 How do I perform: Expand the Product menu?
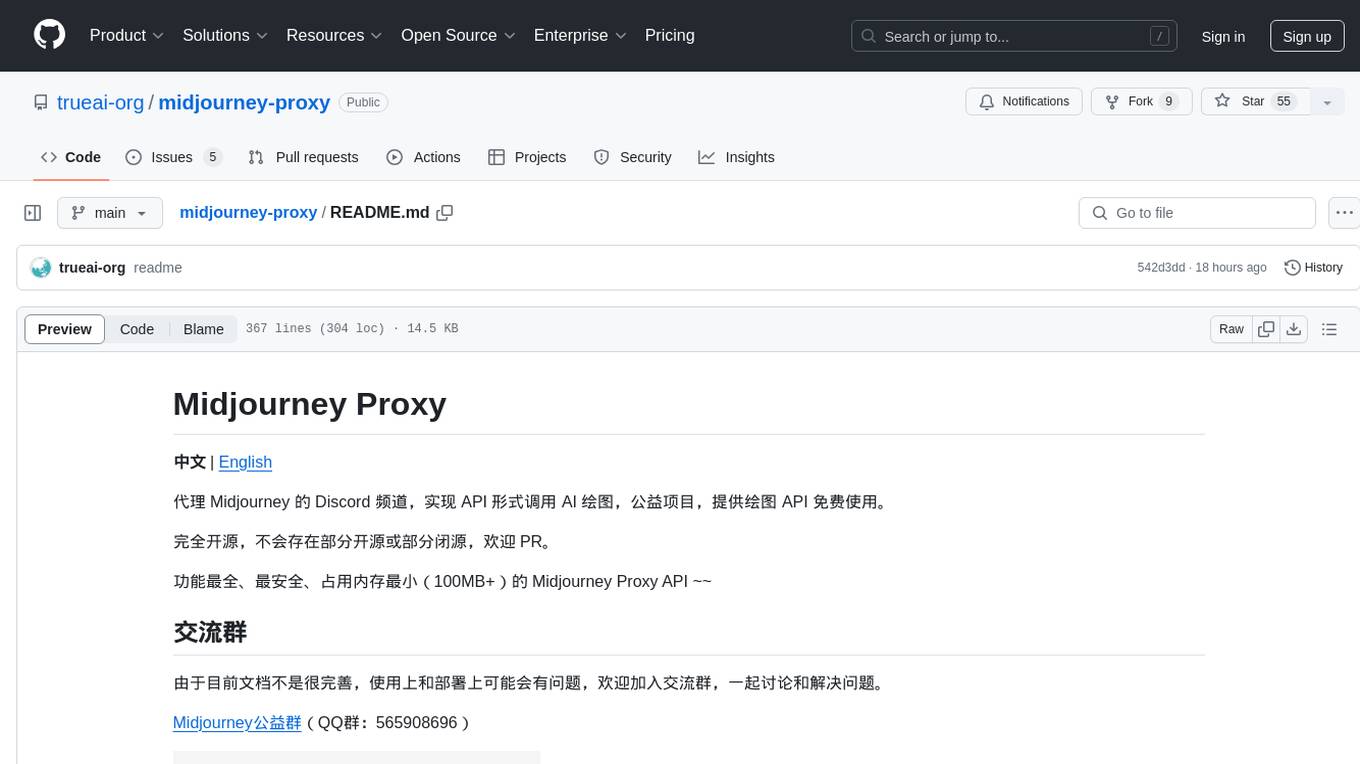pyautogui.click(x=127, y=35)
